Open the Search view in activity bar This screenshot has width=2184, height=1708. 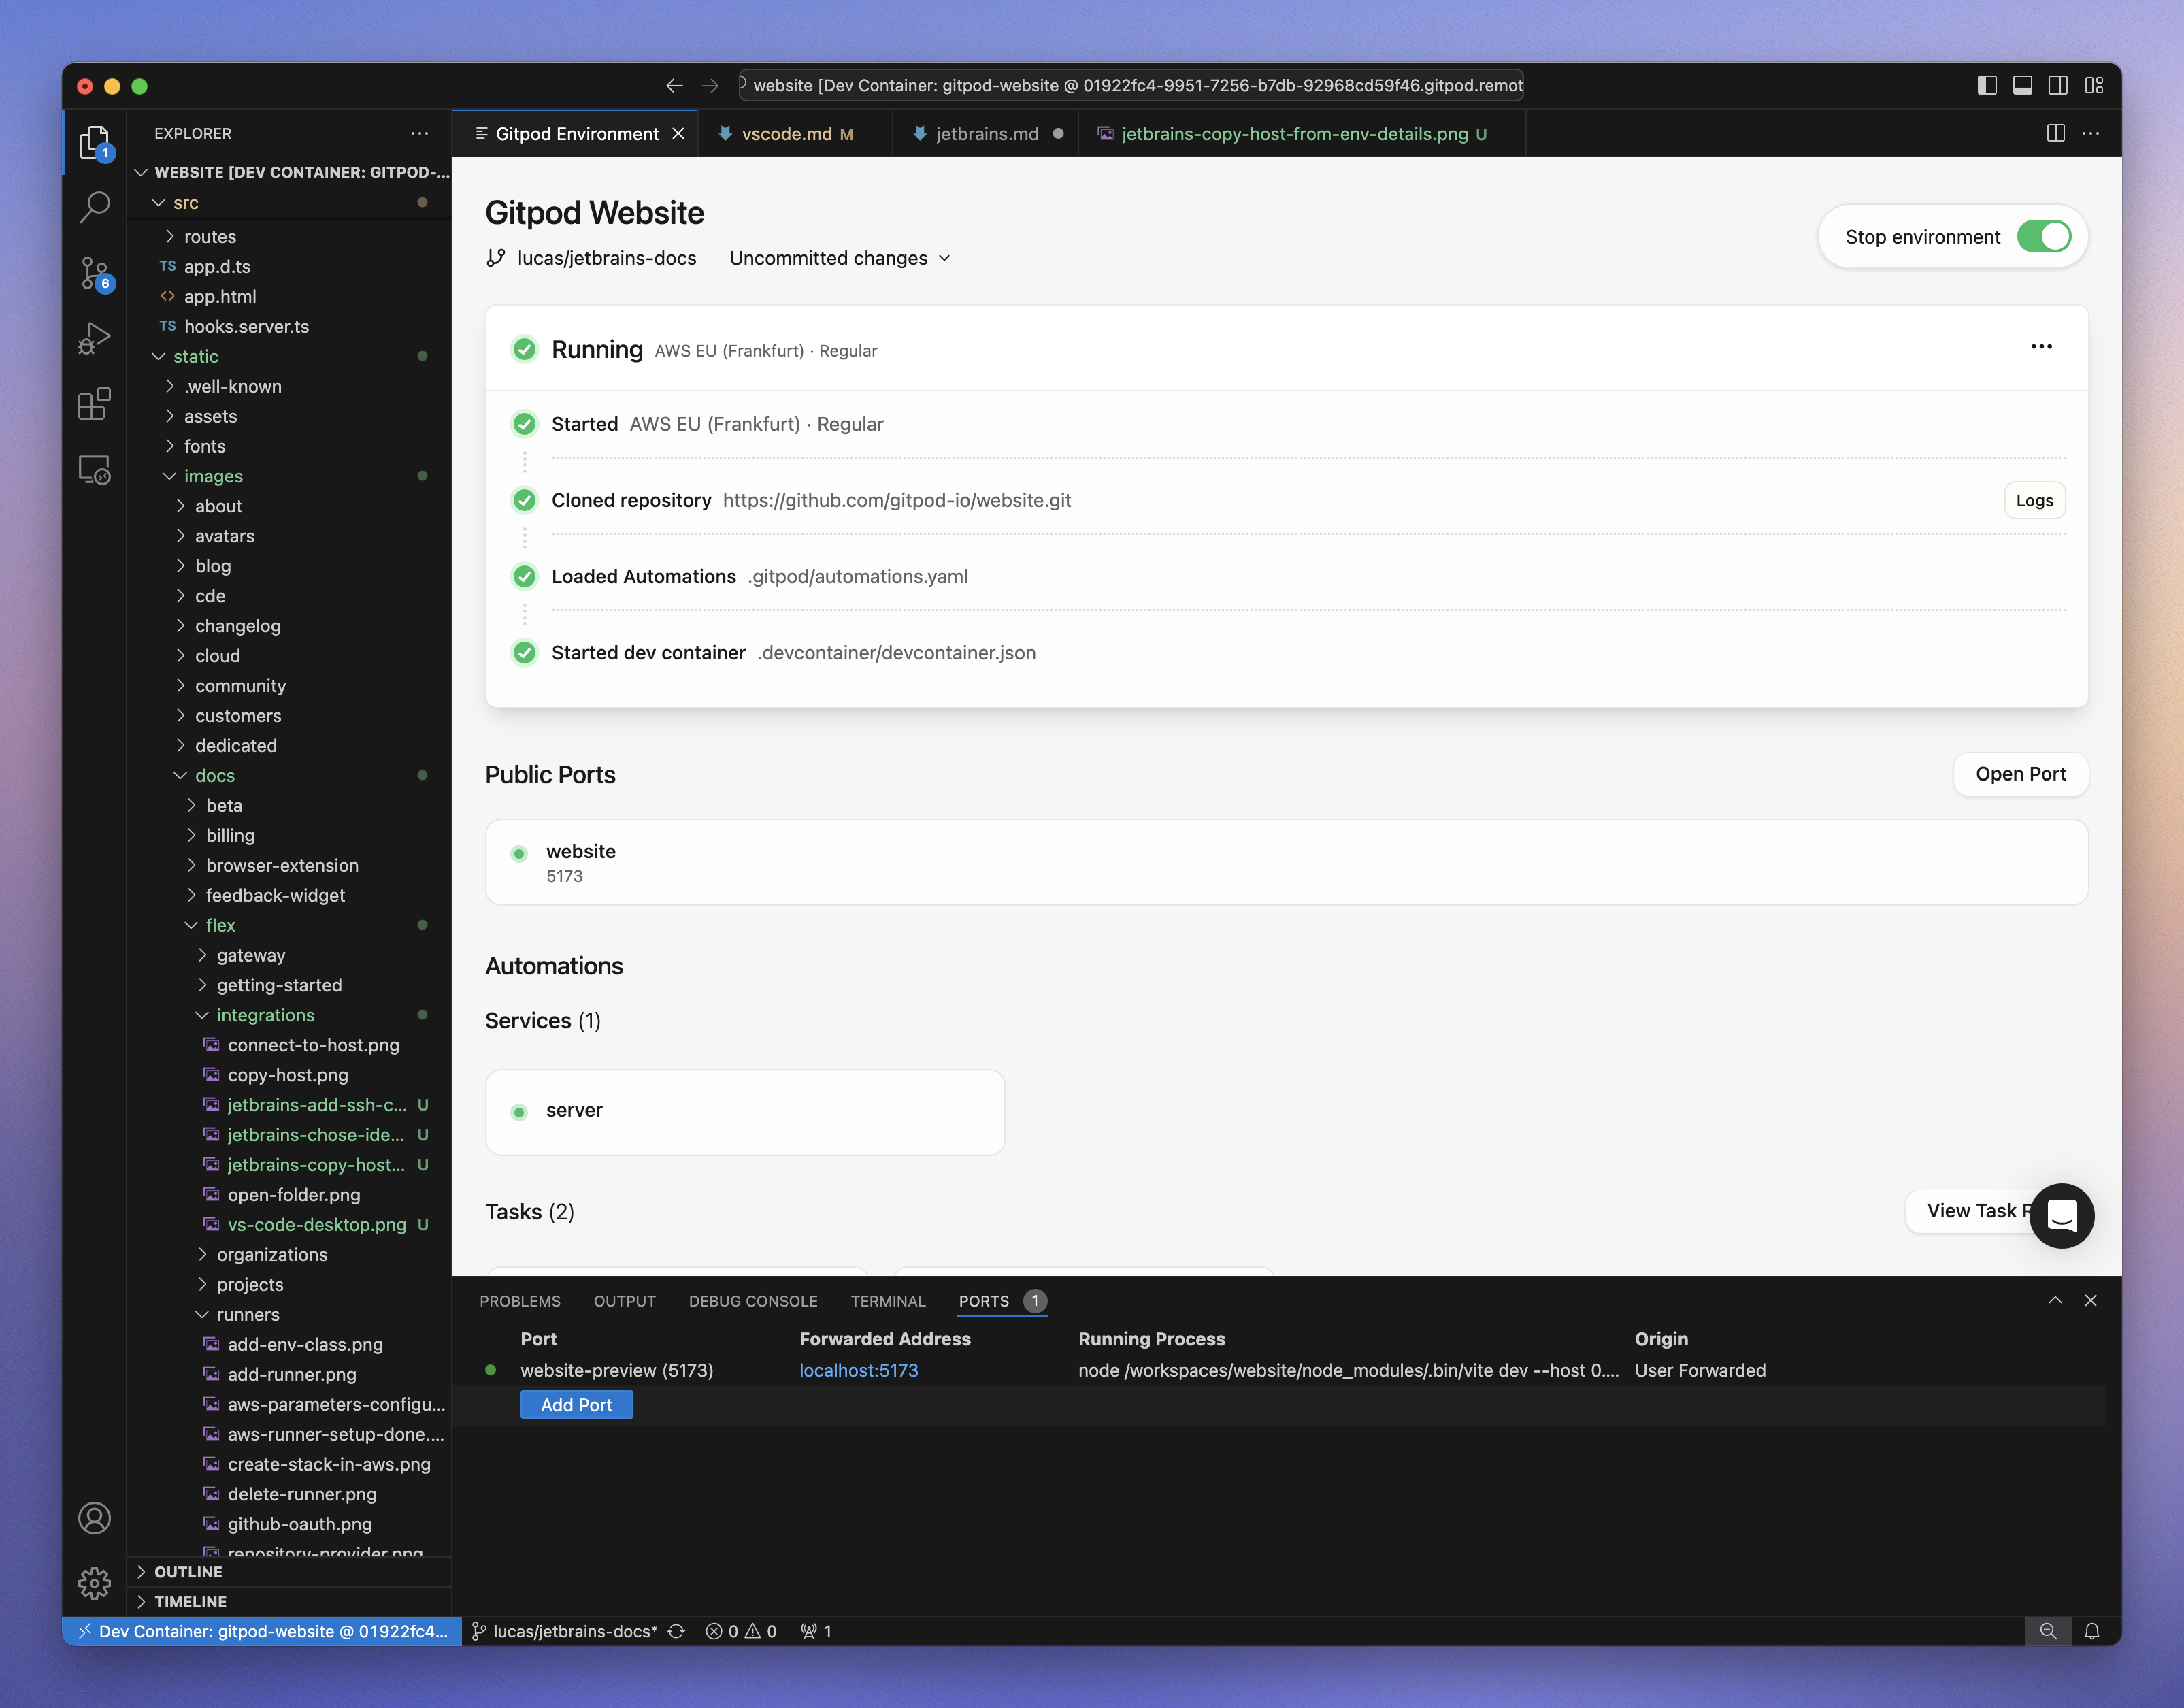click(94, 207)
